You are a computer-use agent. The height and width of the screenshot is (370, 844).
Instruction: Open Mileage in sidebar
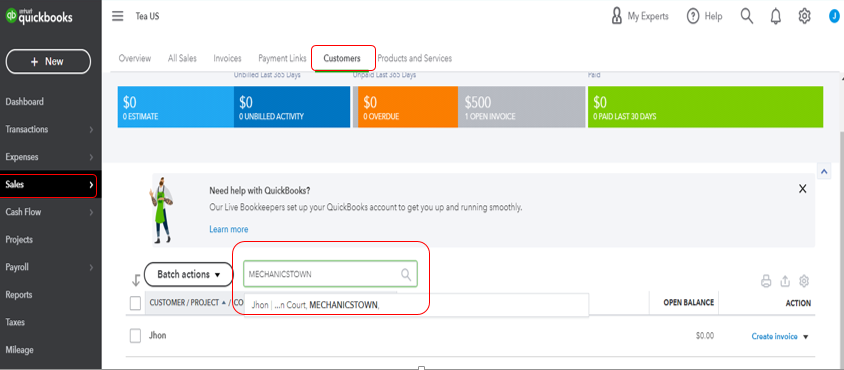click(x=19, y=350)
